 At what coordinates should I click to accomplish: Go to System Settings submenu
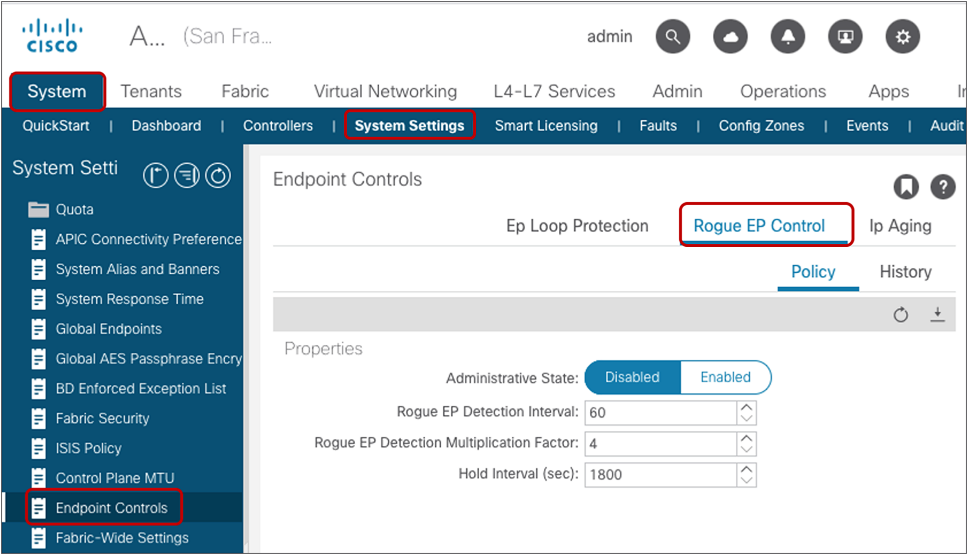409,126
